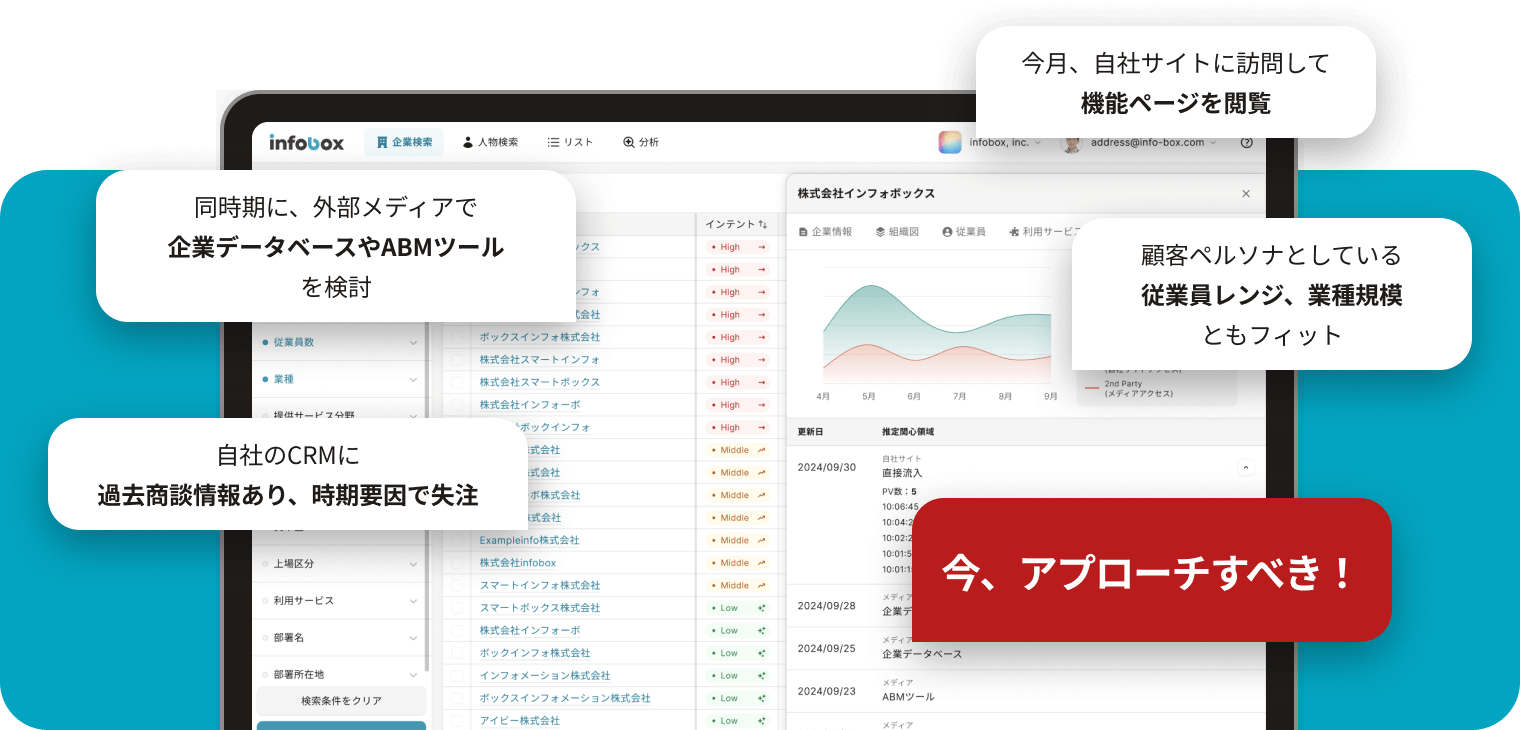The image size is (1520, 730).
Task: Tick the checkbox next to 株式会社infobox
Action: pyautogui.click(x=457, y=563)
